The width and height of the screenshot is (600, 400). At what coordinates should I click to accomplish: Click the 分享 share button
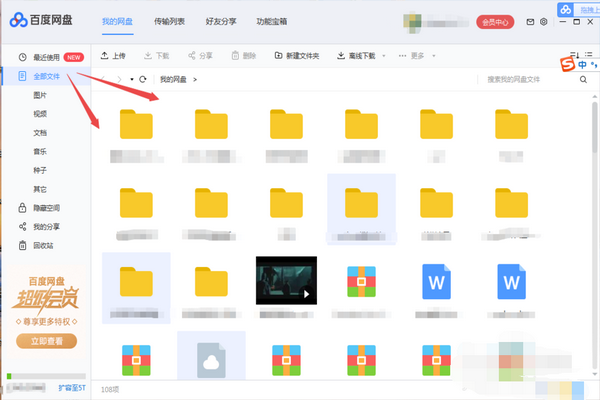(200, 56)
